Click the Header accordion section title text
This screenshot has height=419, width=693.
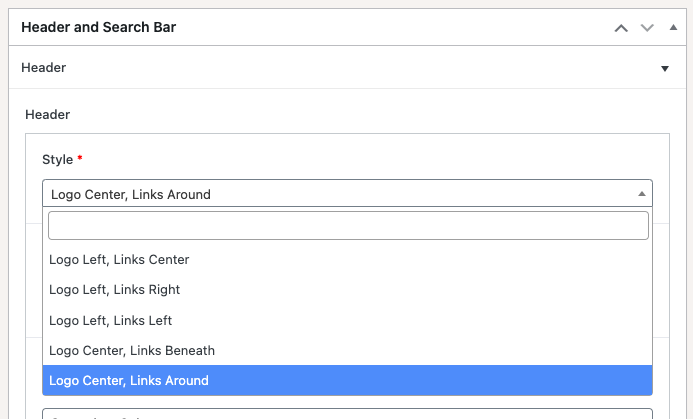click(43, 68)
